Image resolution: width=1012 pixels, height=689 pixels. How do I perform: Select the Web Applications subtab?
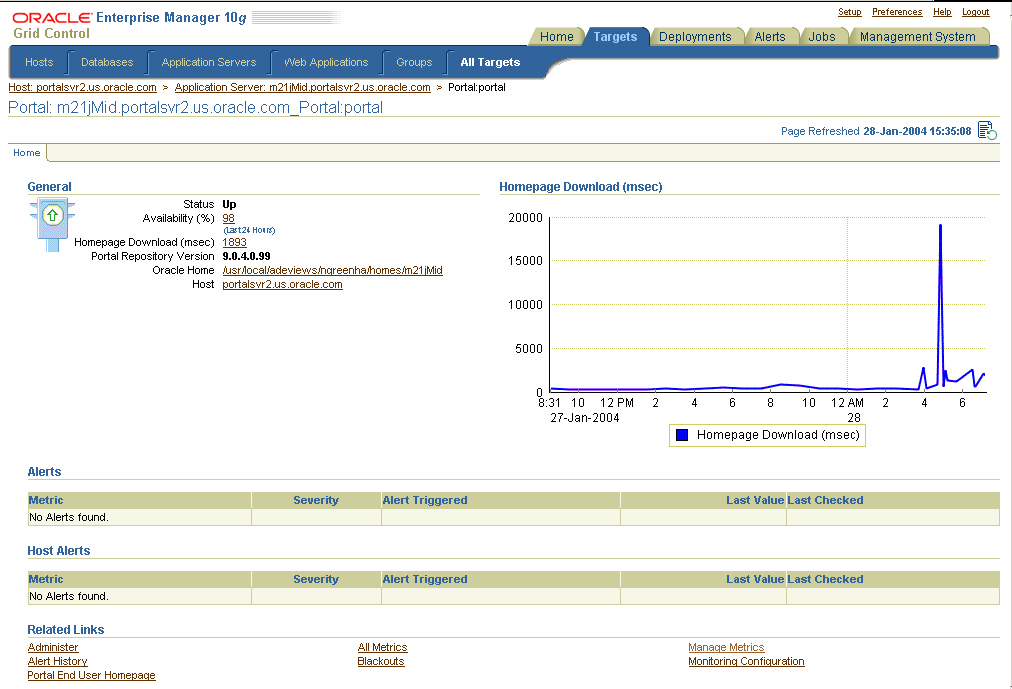point(326,62)
